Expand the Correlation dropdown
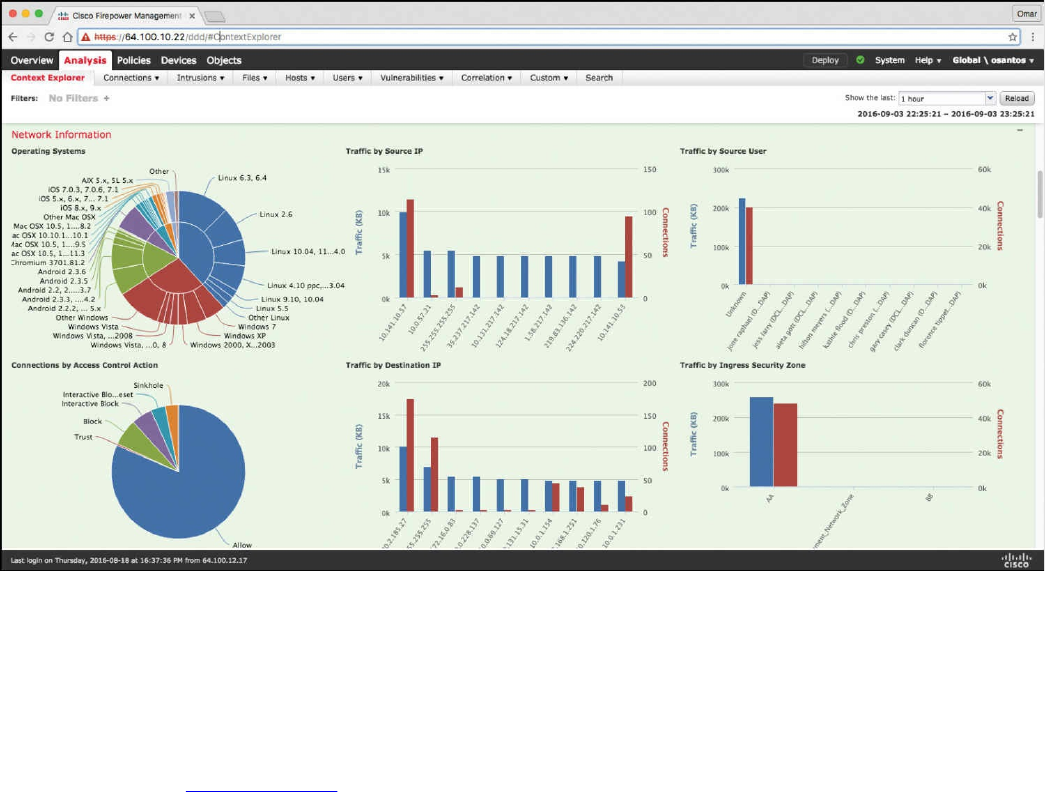 (487, 77)
